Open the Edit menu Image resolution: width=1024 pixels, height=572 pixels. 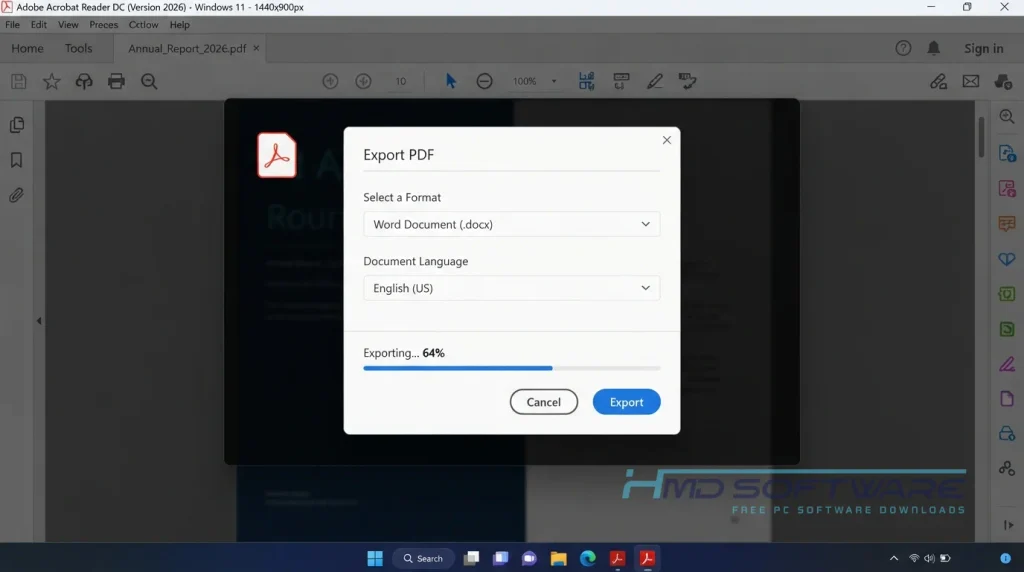click(x=39, y=25)
